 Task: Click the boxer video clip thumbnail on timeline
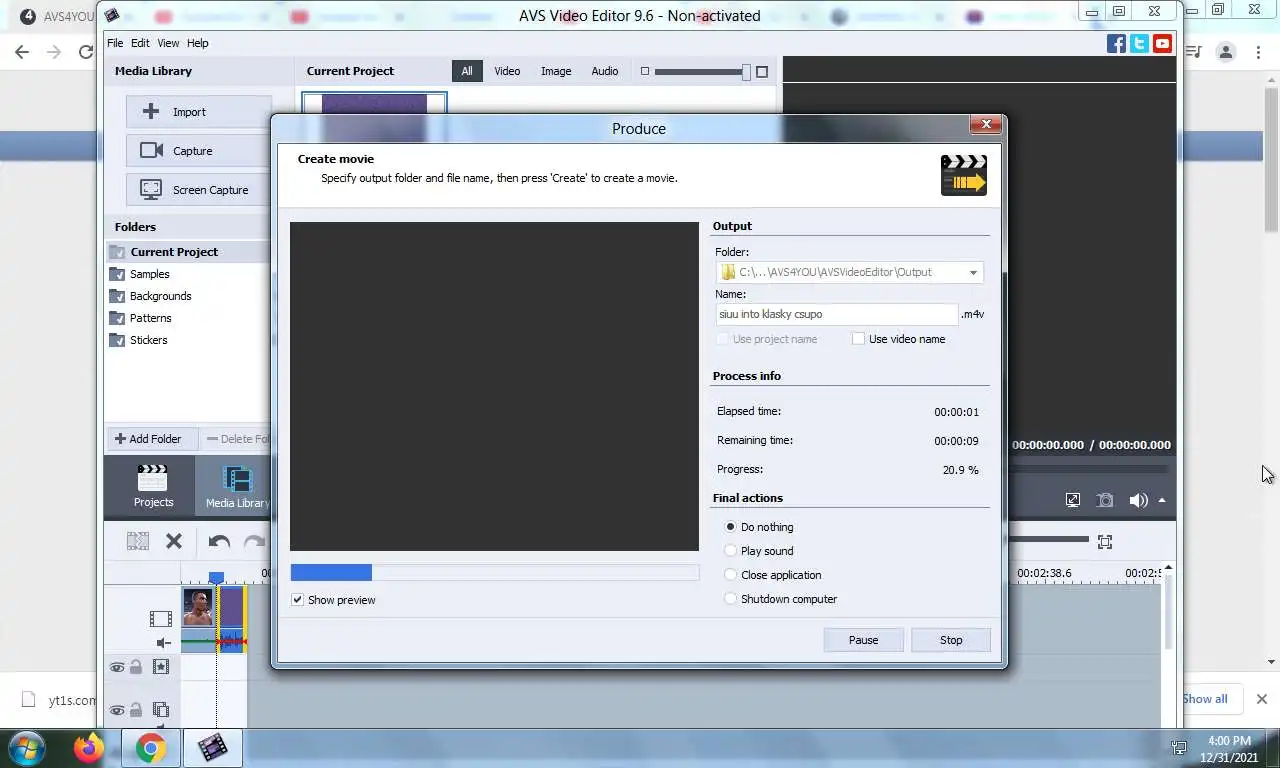click(198, 607)
